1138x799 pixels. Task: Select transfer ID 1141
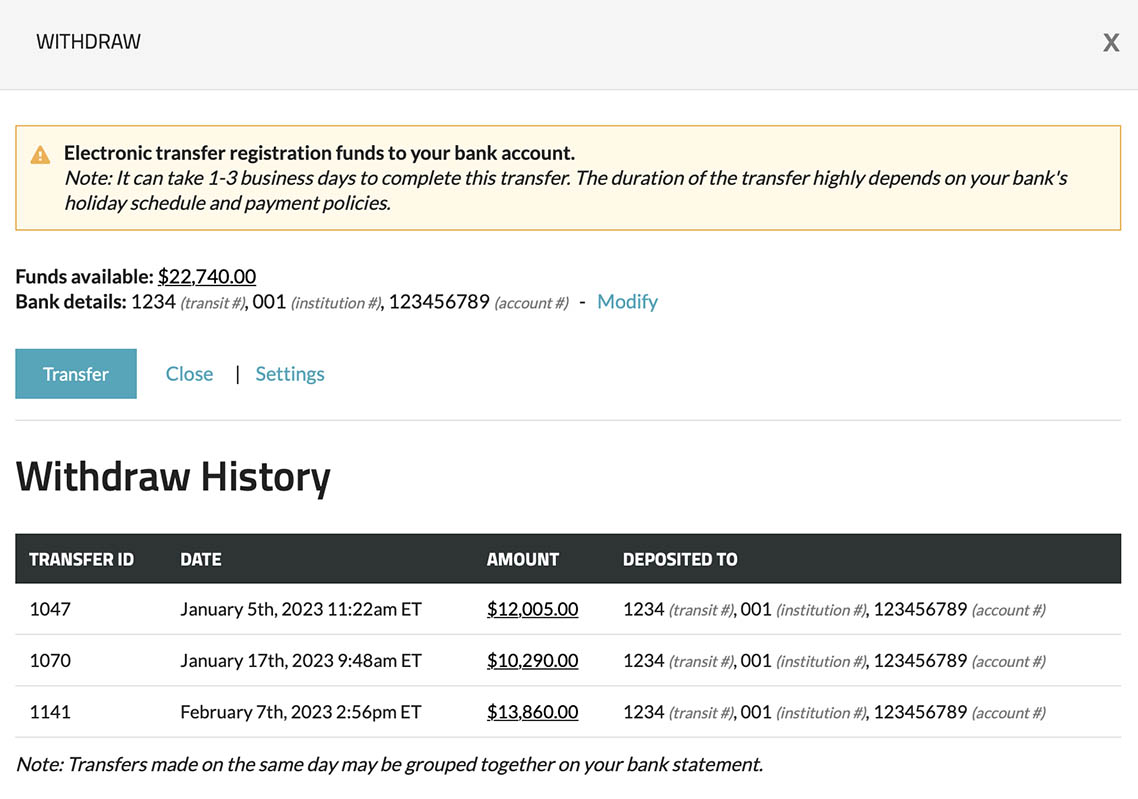pyautogui.click(x=50, y=712)
